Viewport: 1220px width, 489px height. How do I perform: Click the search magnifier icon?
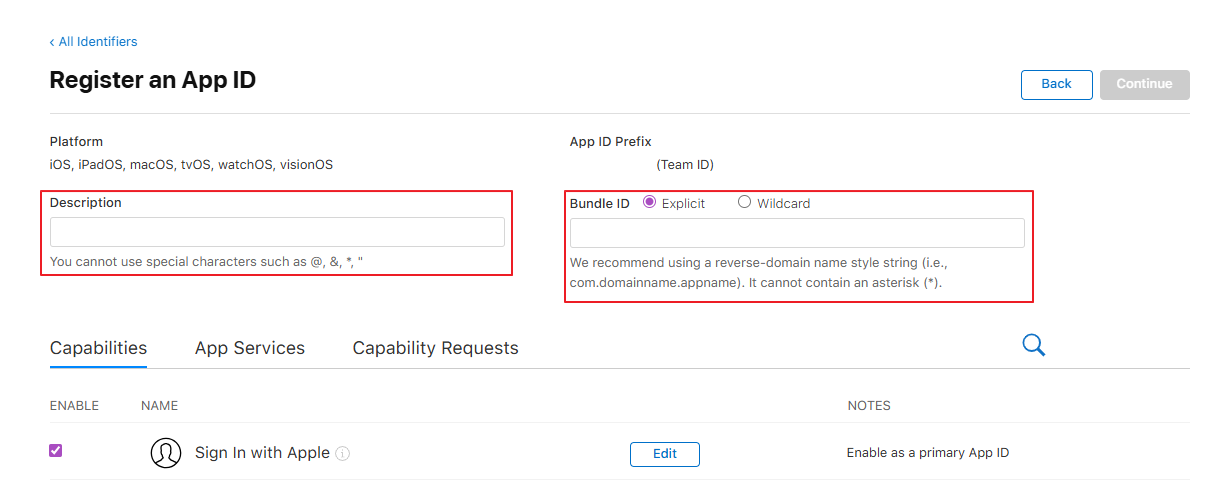pyautogui.click(x=1033, y=345)
